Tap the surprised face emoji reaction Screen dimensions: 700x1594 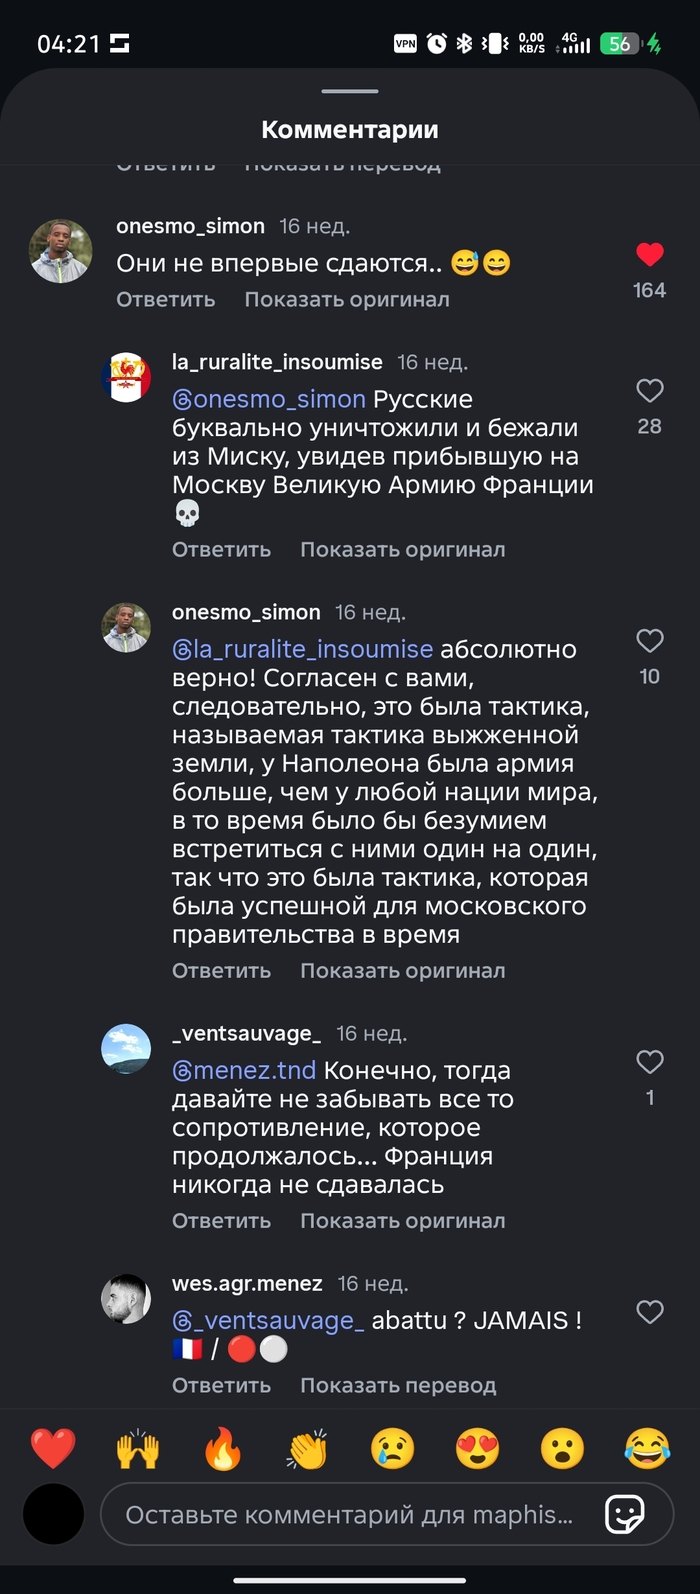pyautogui.click(x=563, y=1449)
